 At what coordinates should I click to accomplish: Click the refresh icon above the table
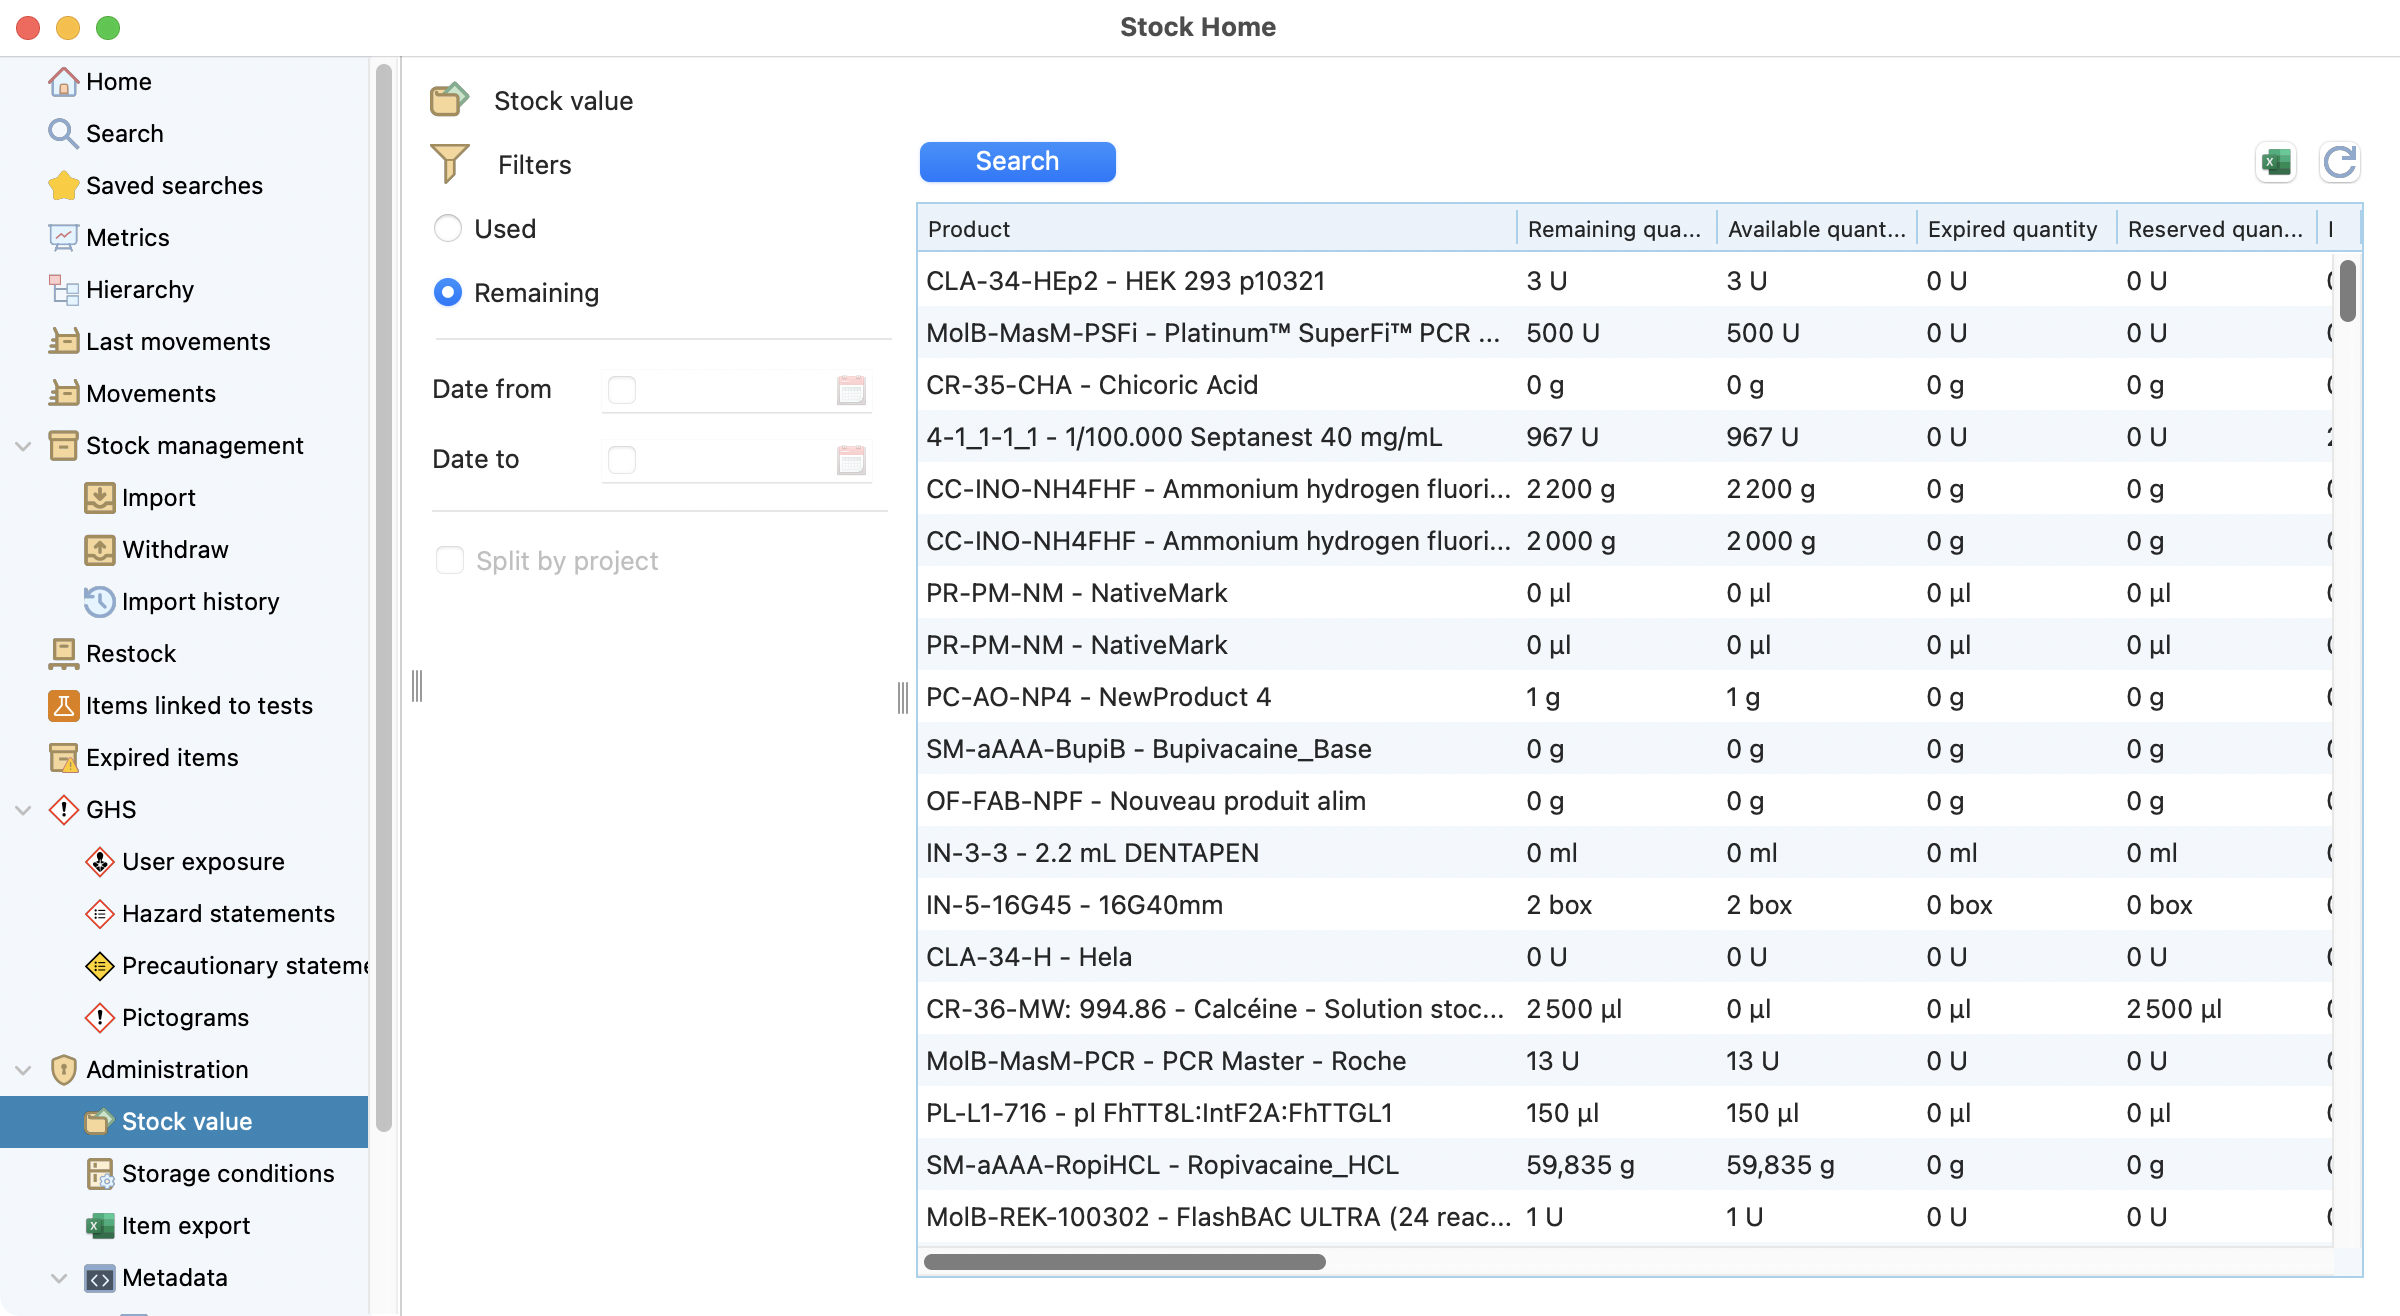point(2339,162)
